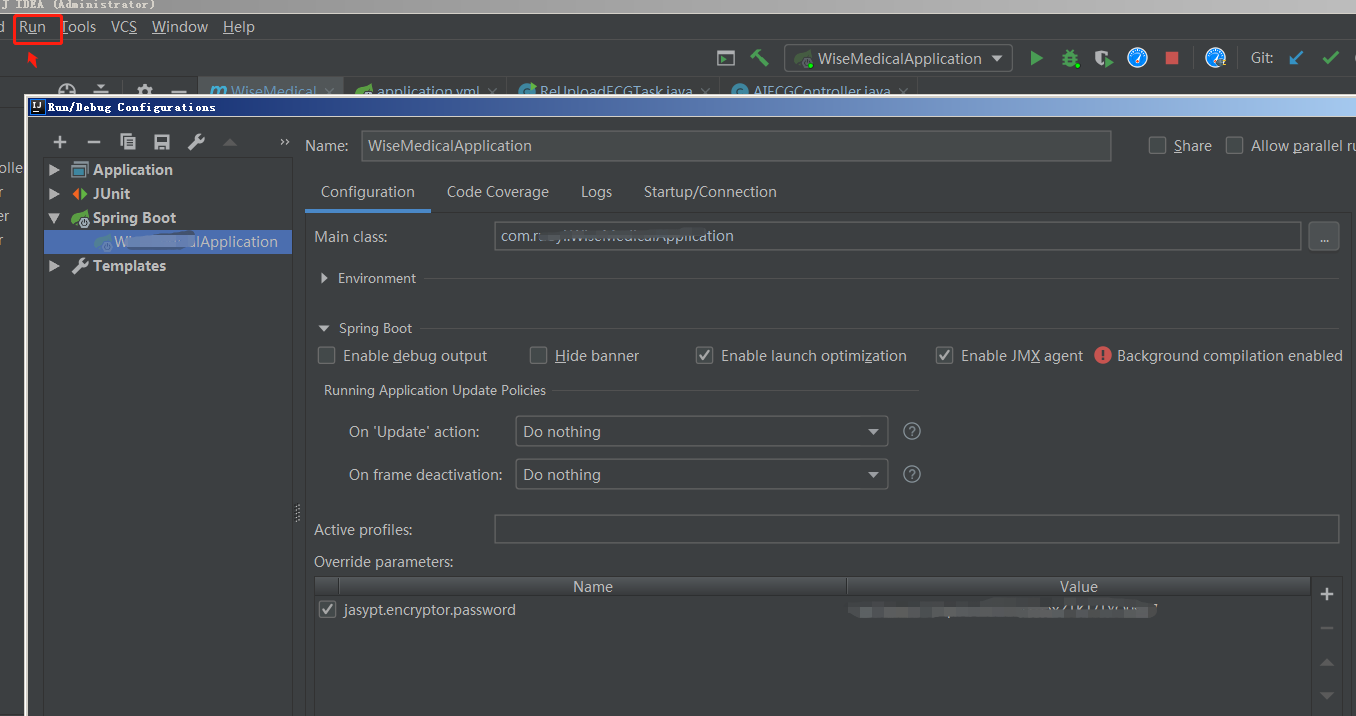Click the Main class input field
The image size is (1356, 716).
898,236
